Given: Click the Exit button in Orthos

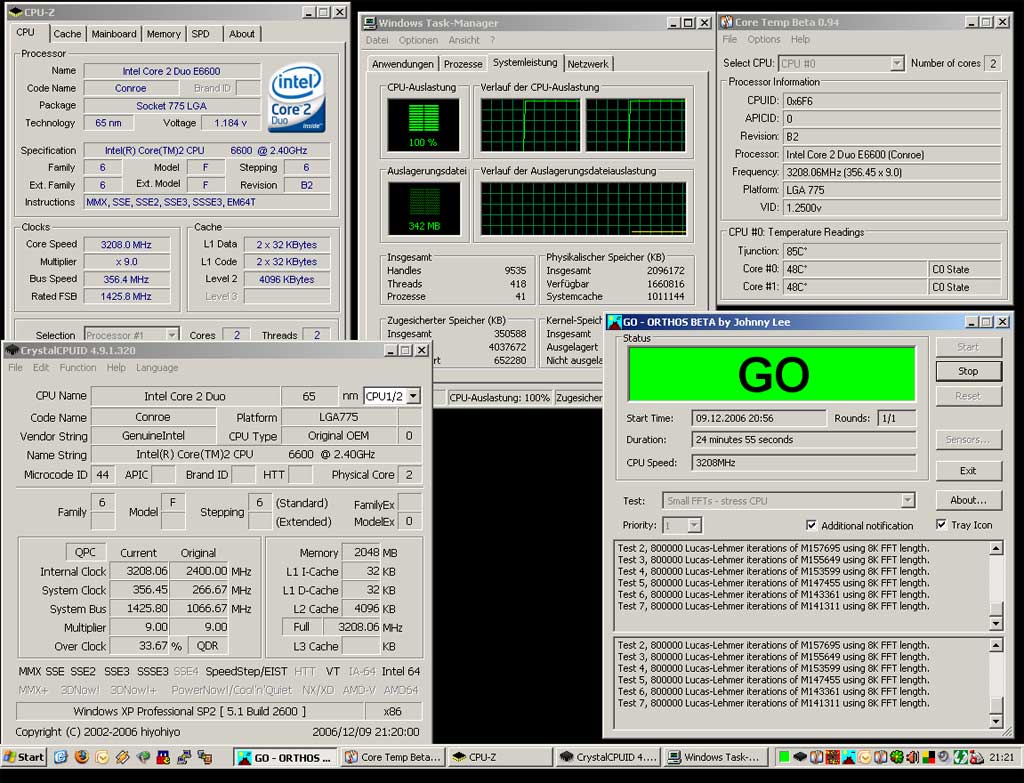Looking at the screenshot, I should coord(968,470).
